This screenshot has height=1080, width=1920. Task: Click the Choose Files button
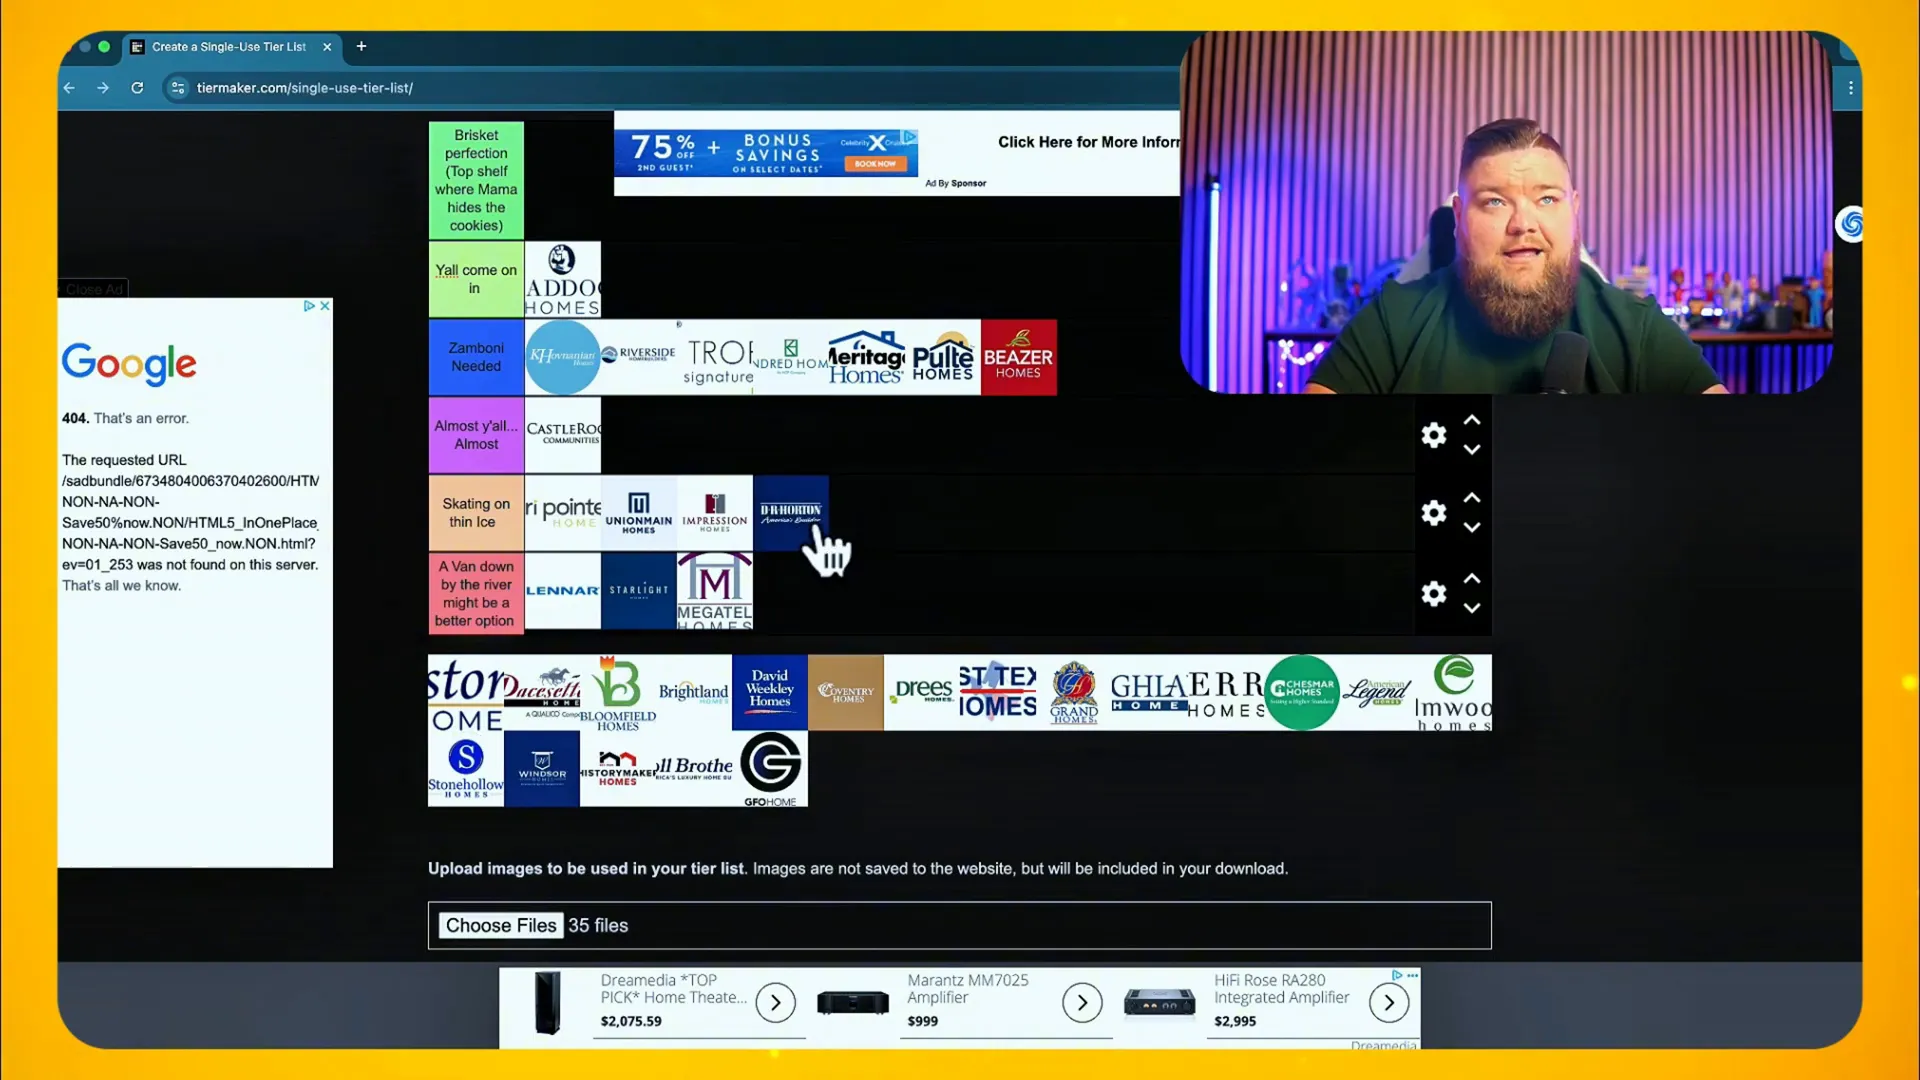point(501,926)
